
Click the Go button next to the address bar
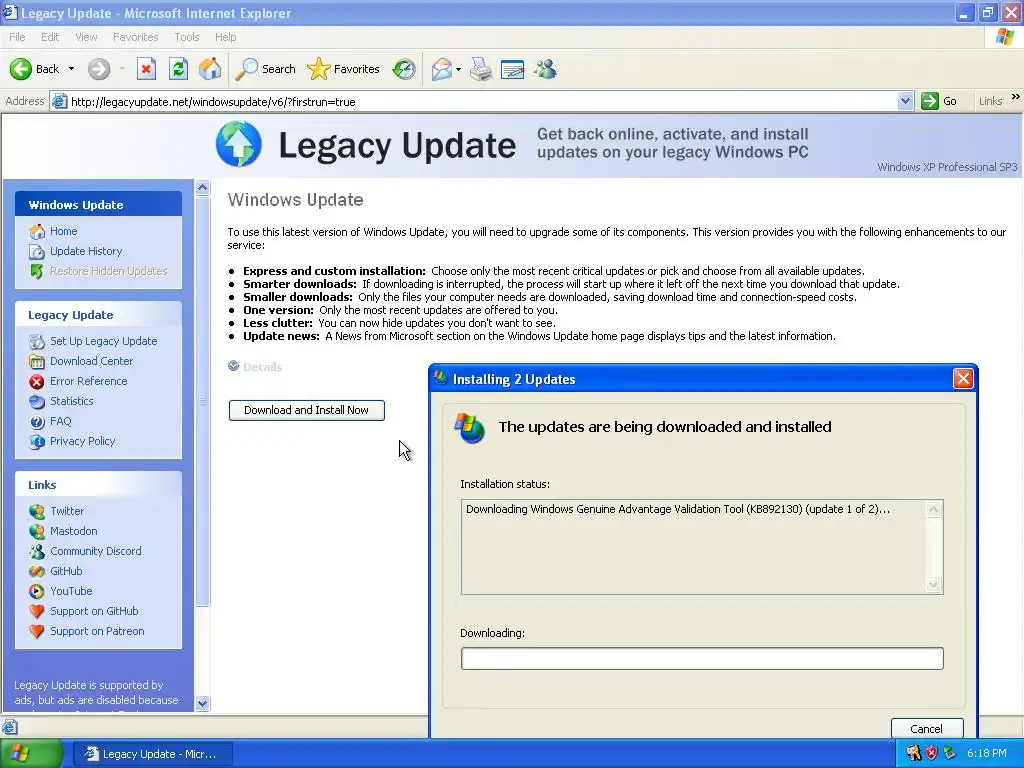coord(939,101)
